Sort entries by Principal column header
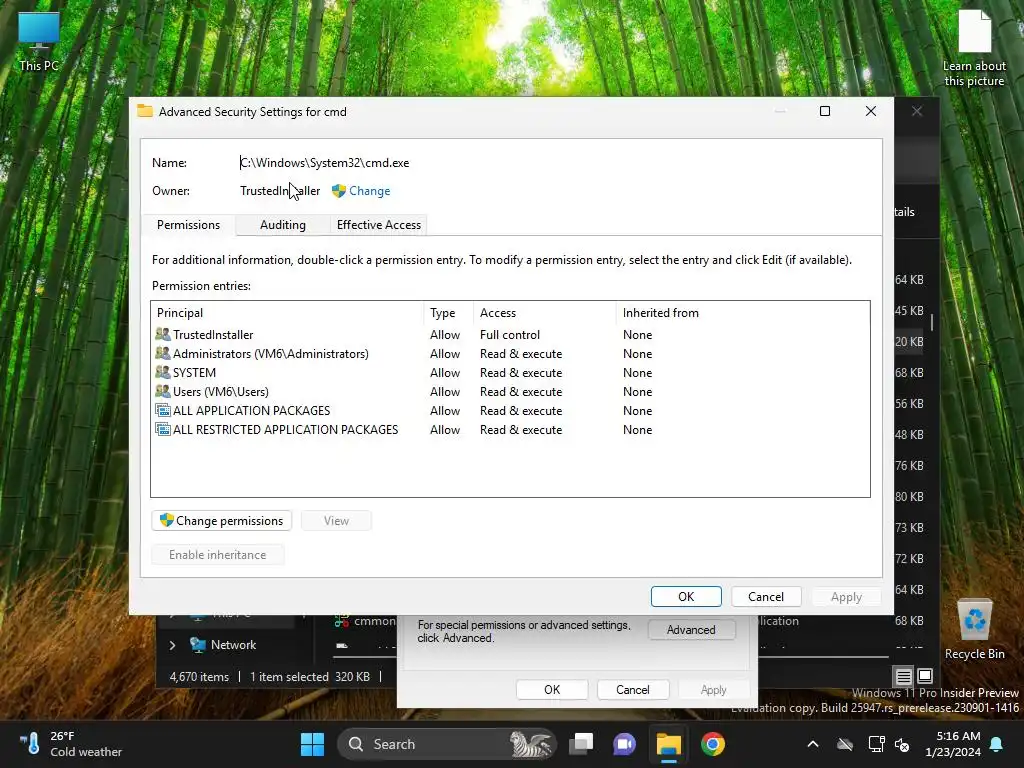The image size is (1024, 768). pos(287,313)
